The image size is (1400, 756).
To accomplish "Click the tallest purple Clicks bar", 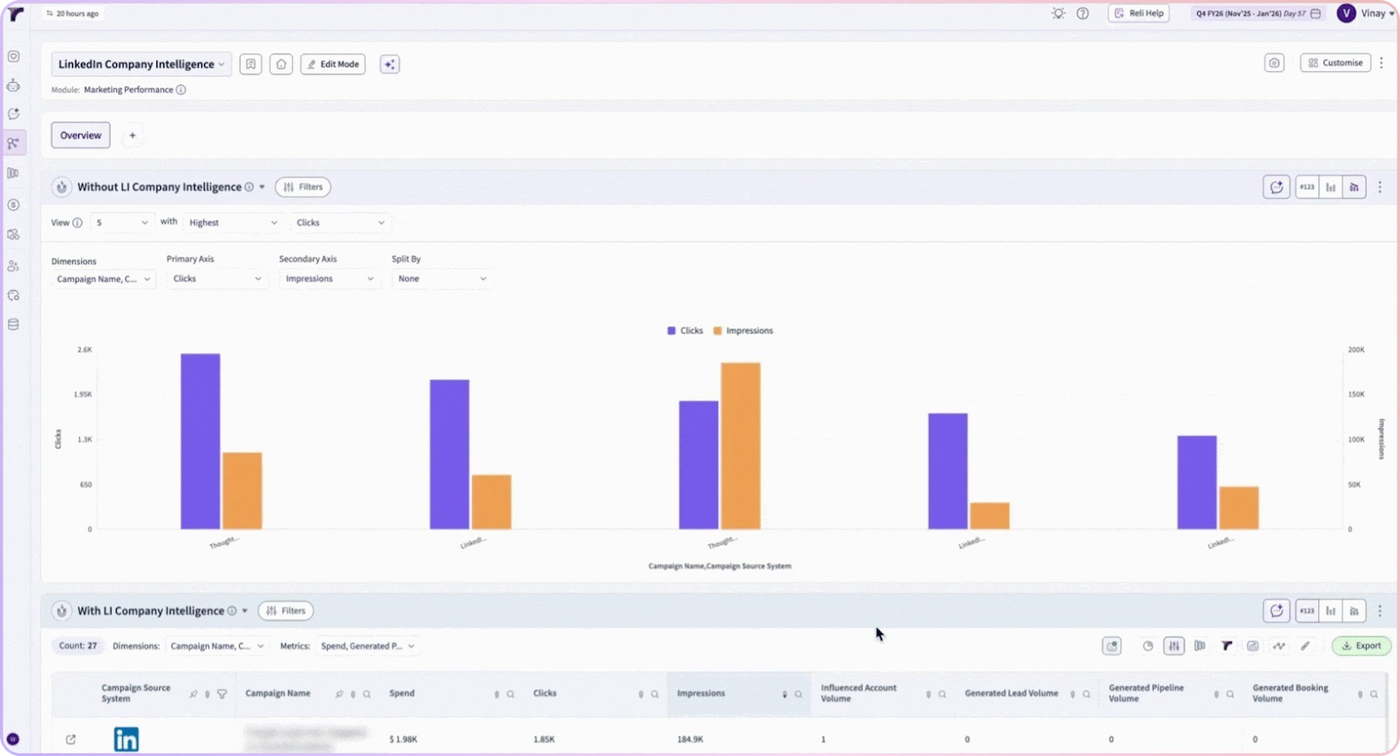I will click(200, 441).
